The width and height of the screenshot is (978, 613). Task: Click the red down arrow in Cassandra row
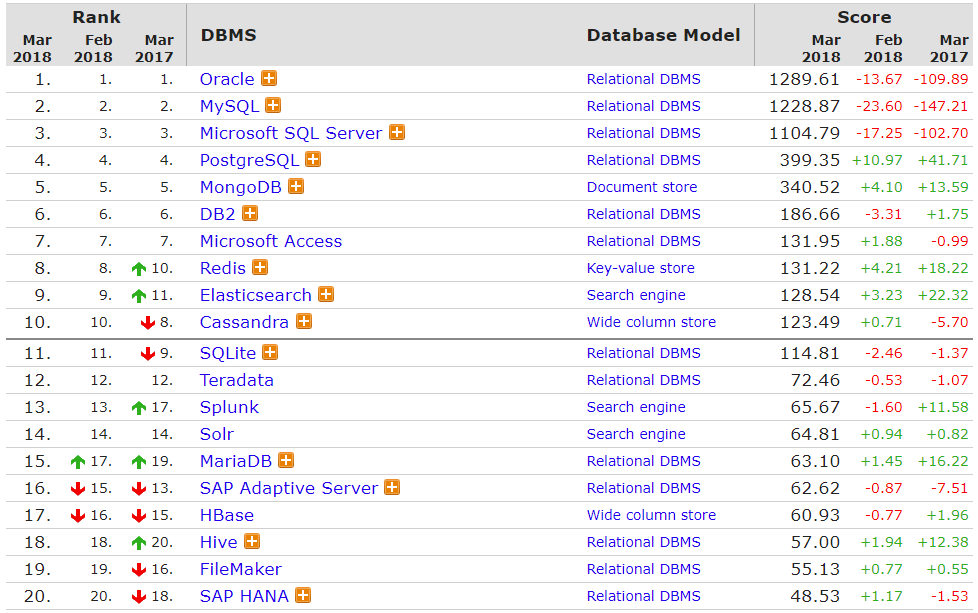148,322
